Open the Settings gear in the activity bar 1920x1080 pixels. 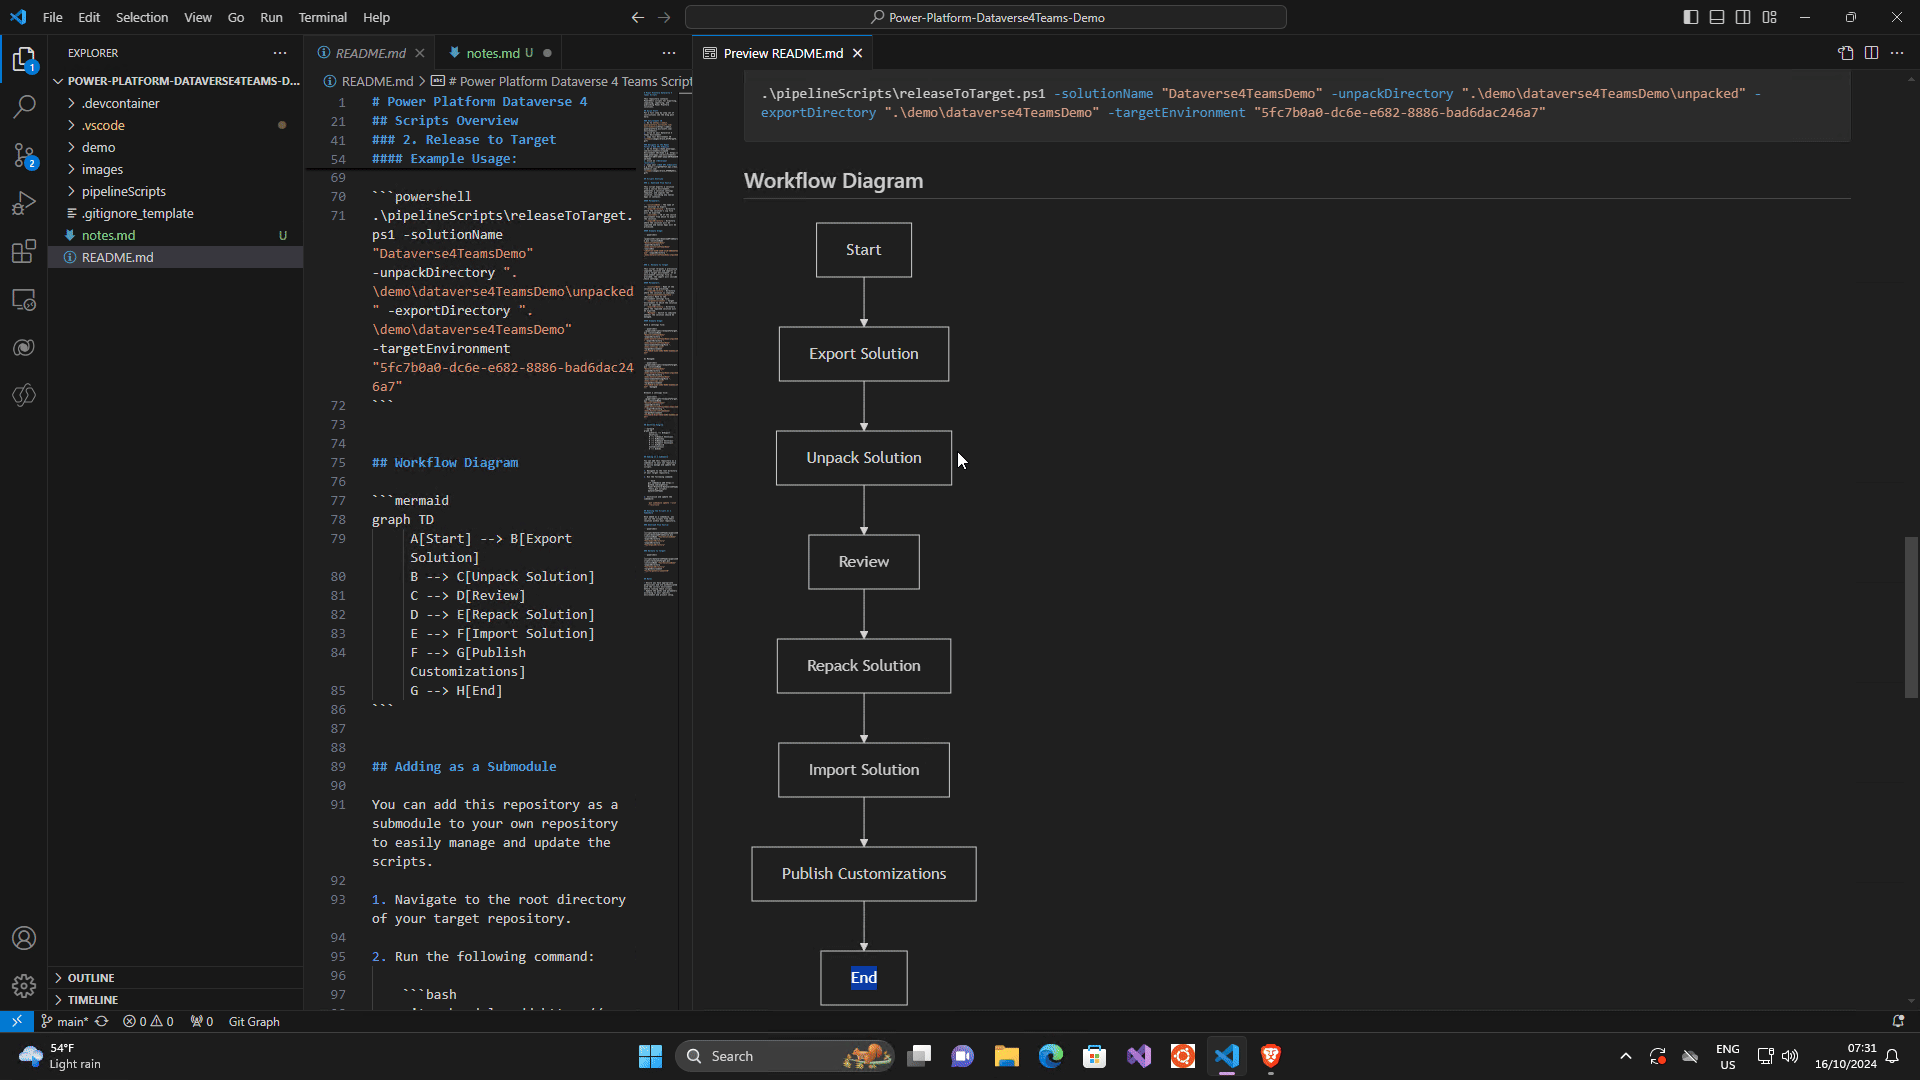point(24,985)
